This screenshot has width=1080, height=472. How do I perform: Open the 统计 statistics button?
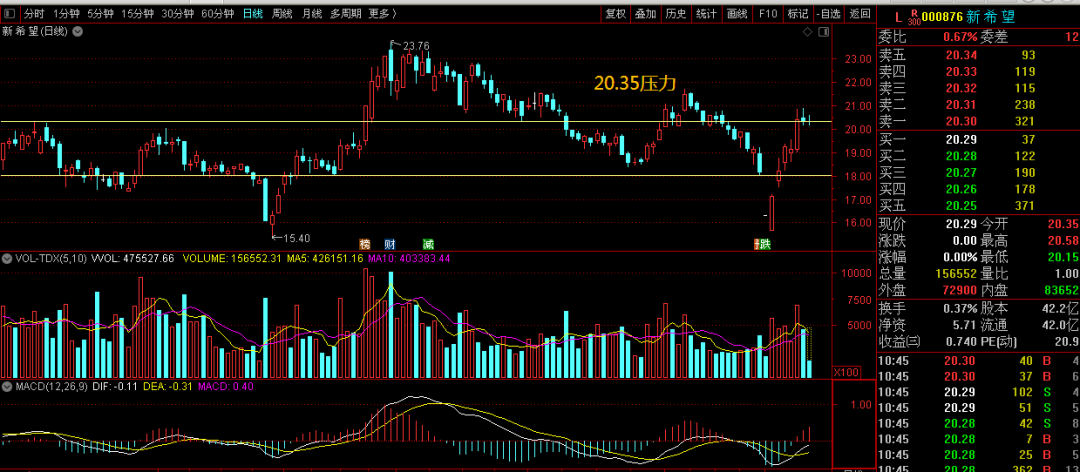coord(706,14)
